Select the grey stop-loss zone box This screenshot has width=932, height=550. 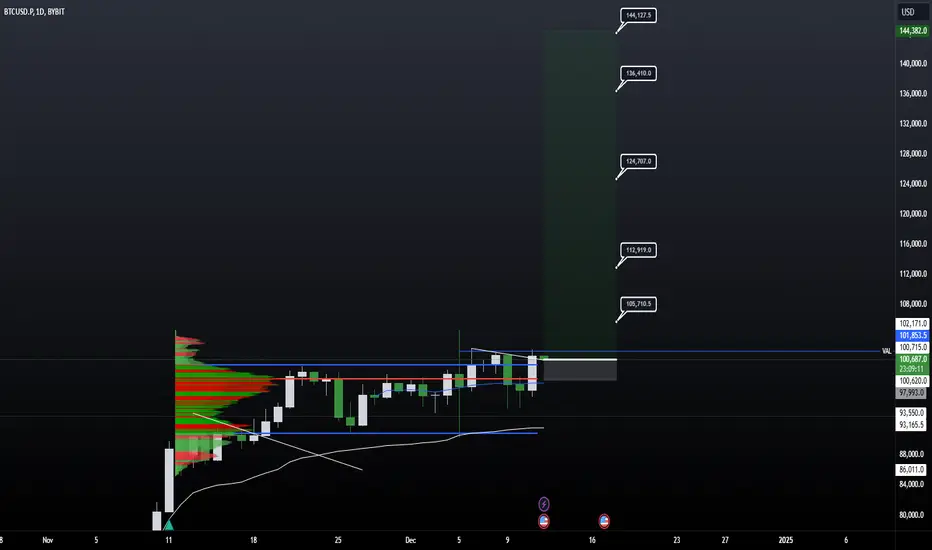click(x=580, y=370)
